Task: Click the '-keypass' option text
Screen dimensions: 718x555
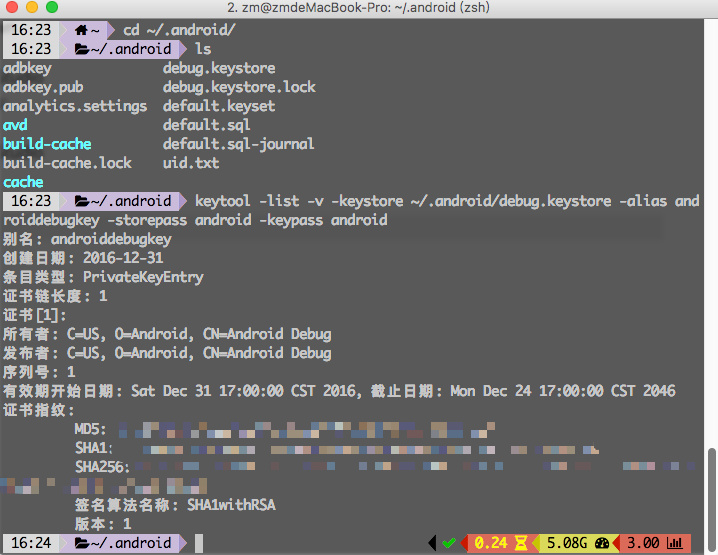Action: coord(291,220)
